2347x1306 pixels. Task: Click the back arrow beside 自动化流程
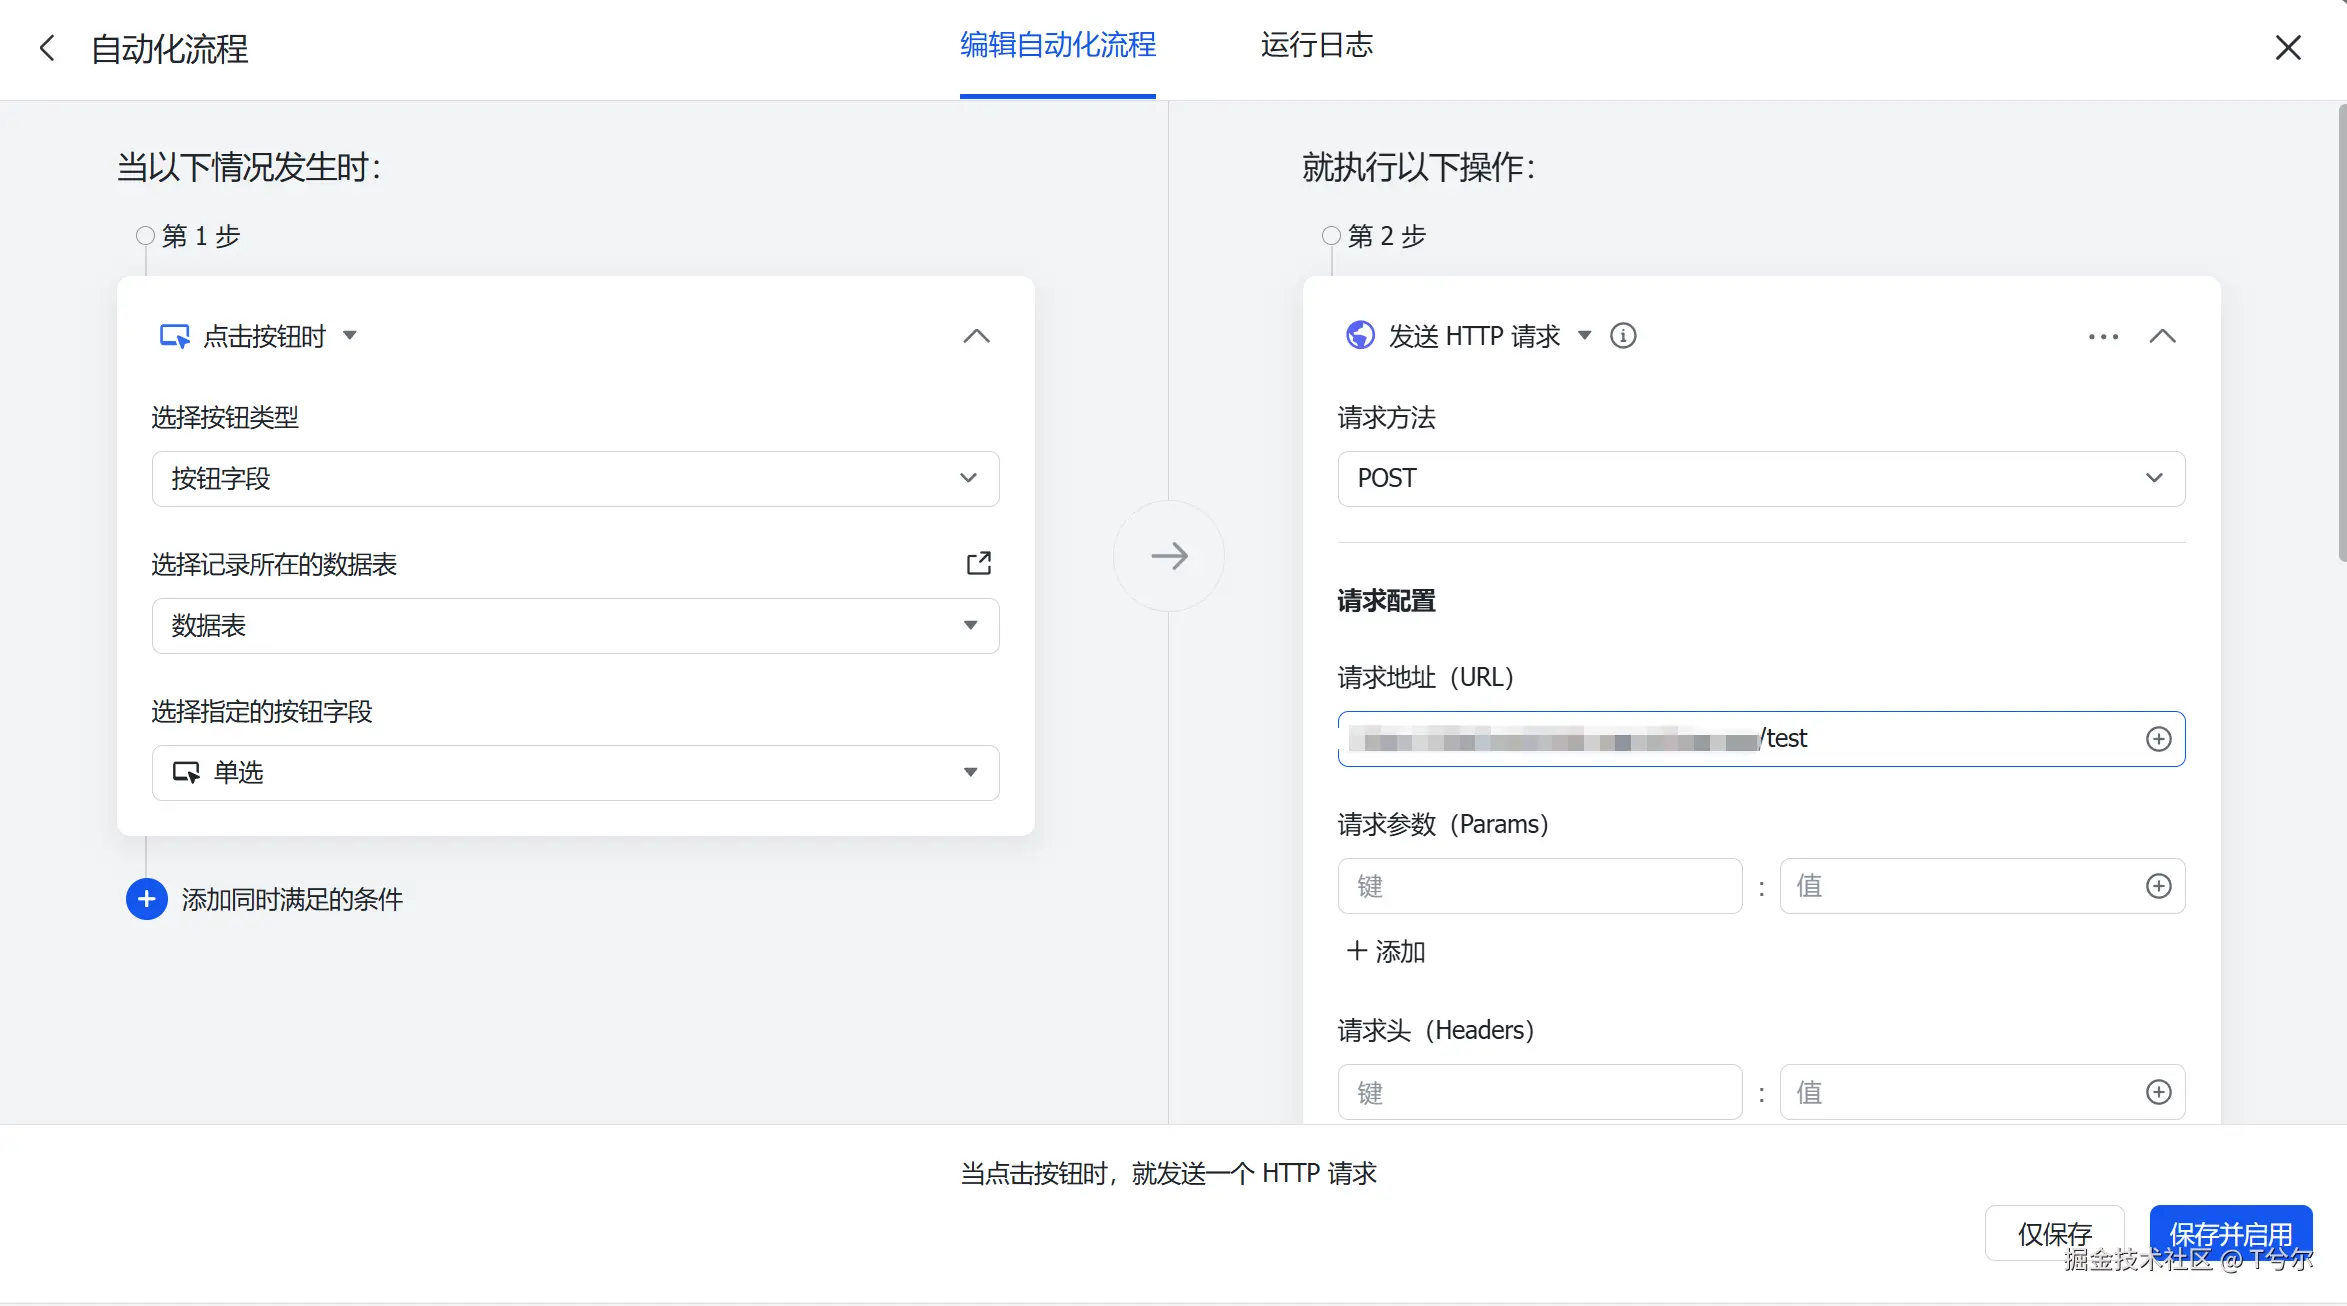[x=47, y=48]
